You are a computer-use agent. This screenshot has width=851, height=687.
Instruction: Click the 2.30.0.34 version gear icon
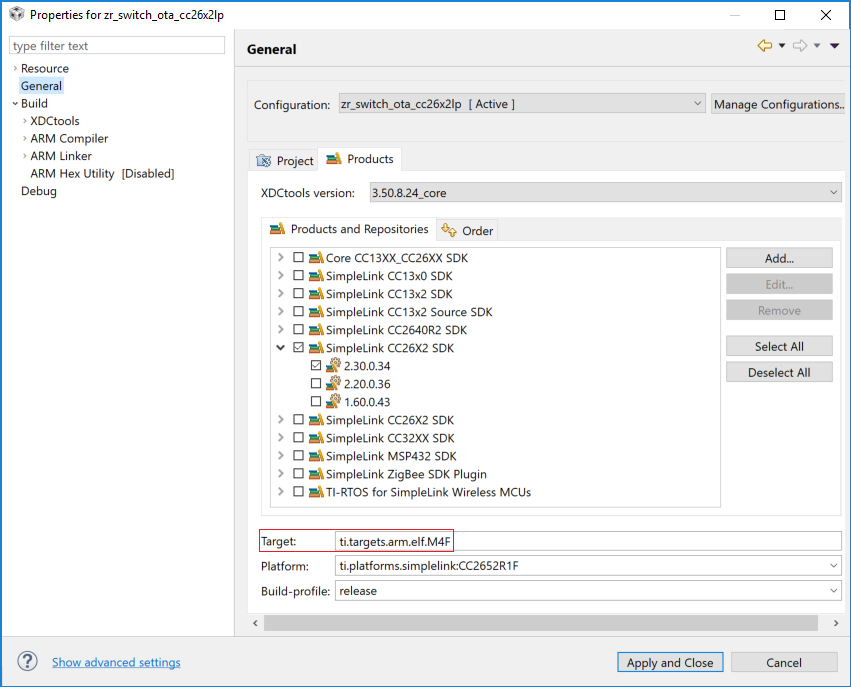pyautogui.click(x=333, y=366)
